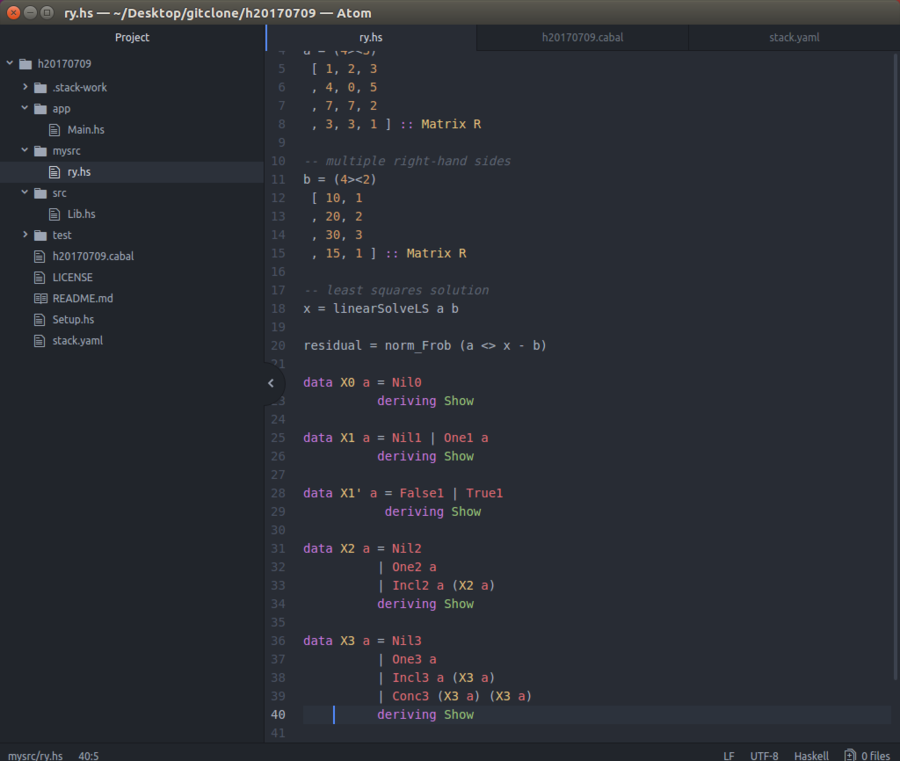Click the file icon beside Setup.hs
The width and height of the screenshot is (900, 761).
point(40,319)
